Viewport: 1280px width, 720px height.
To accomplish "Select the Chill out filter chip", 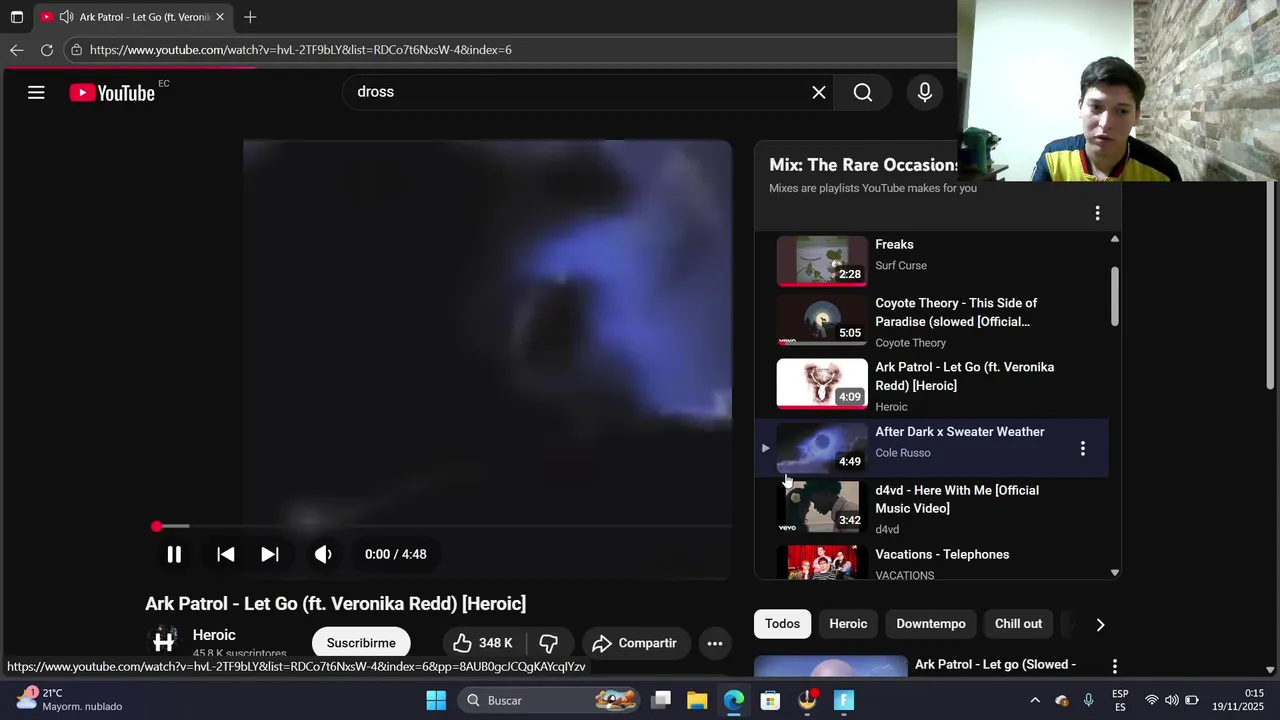I will coord(1018,624).
